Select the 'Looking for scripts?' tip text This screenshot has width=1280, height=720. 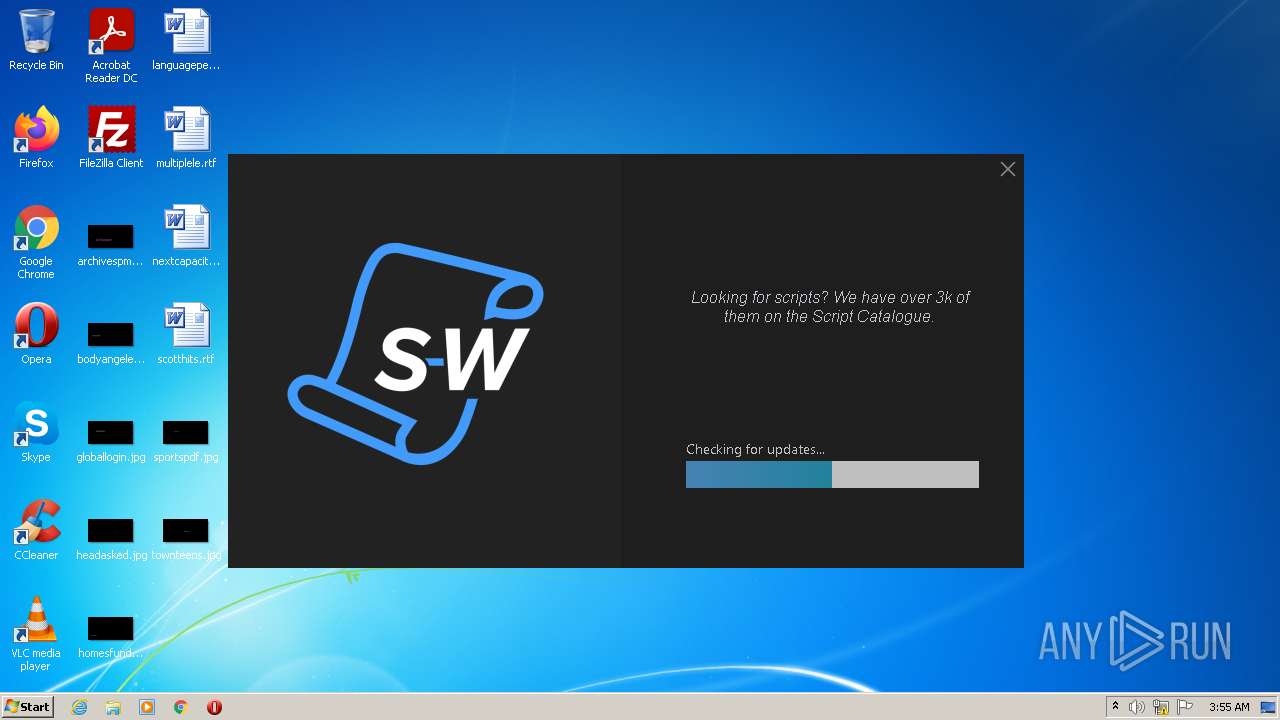(830, 307)
